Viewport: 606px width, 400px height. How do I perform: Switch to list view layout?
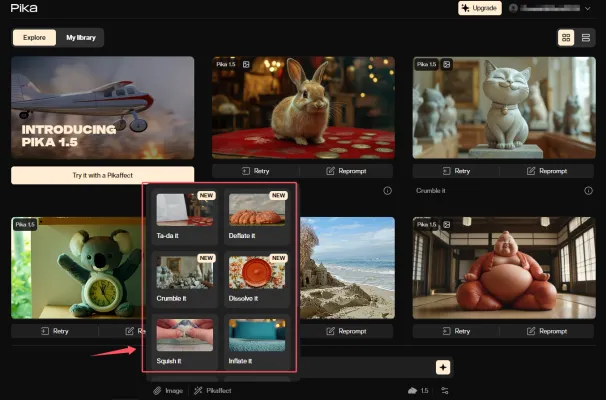pos(585,37)
